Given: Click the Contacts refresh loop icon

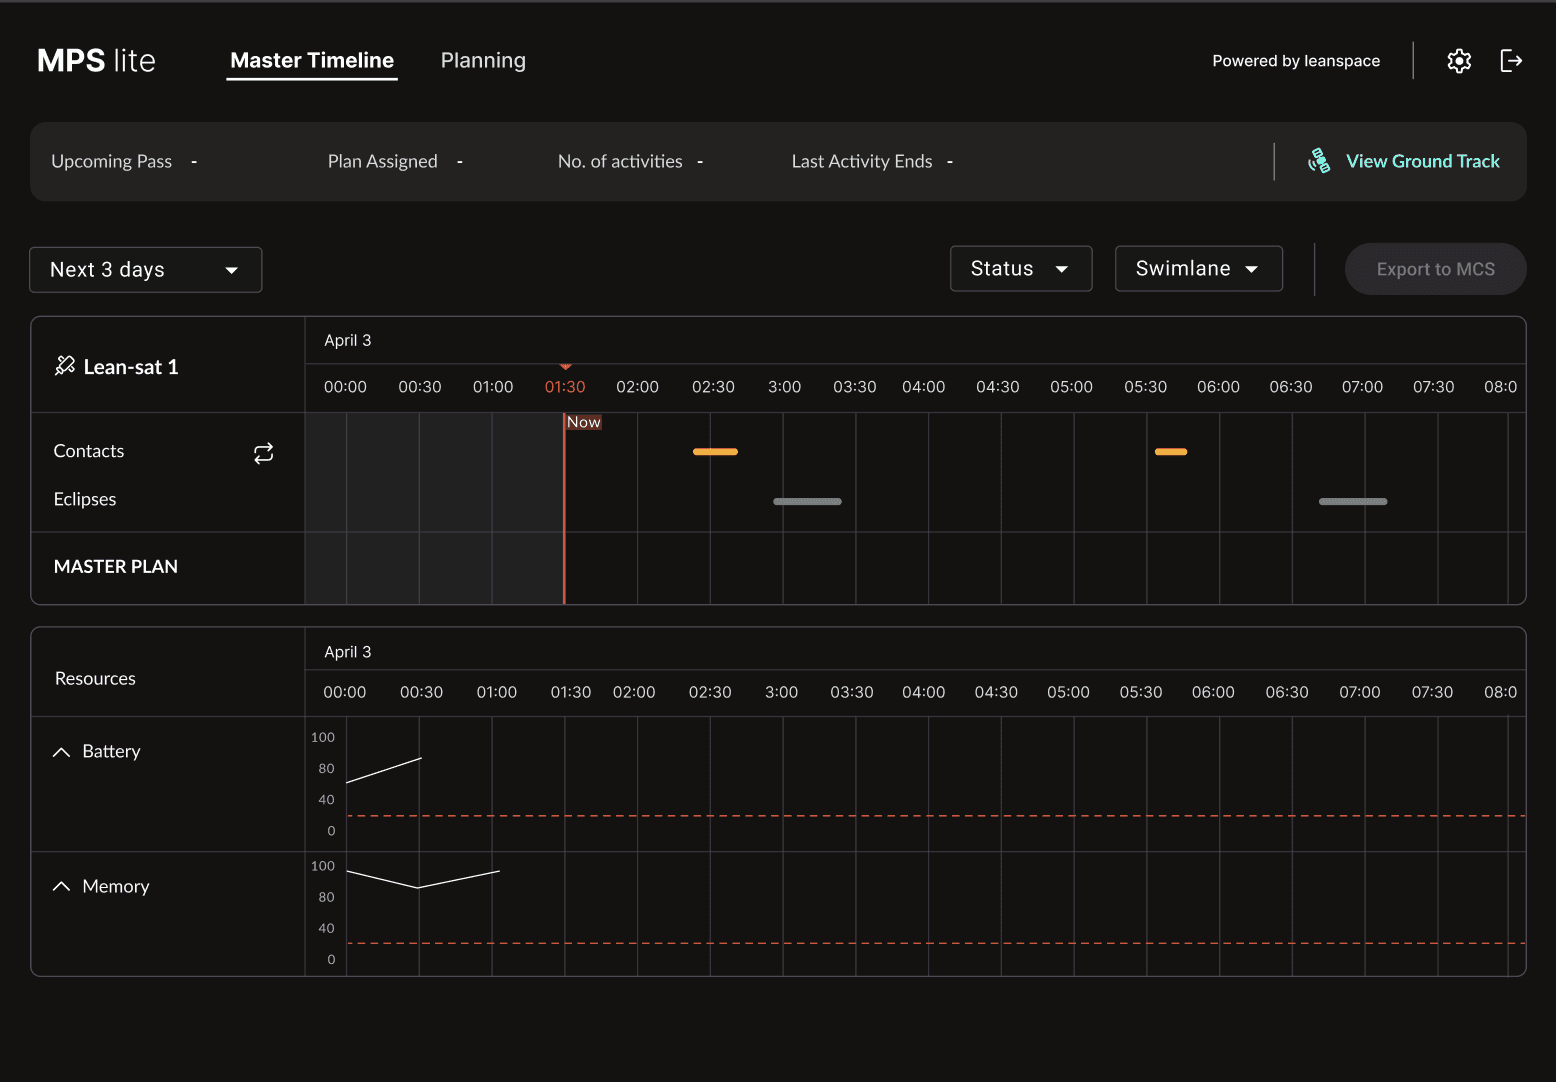Looking at the screenshot, I should (263, 454).
